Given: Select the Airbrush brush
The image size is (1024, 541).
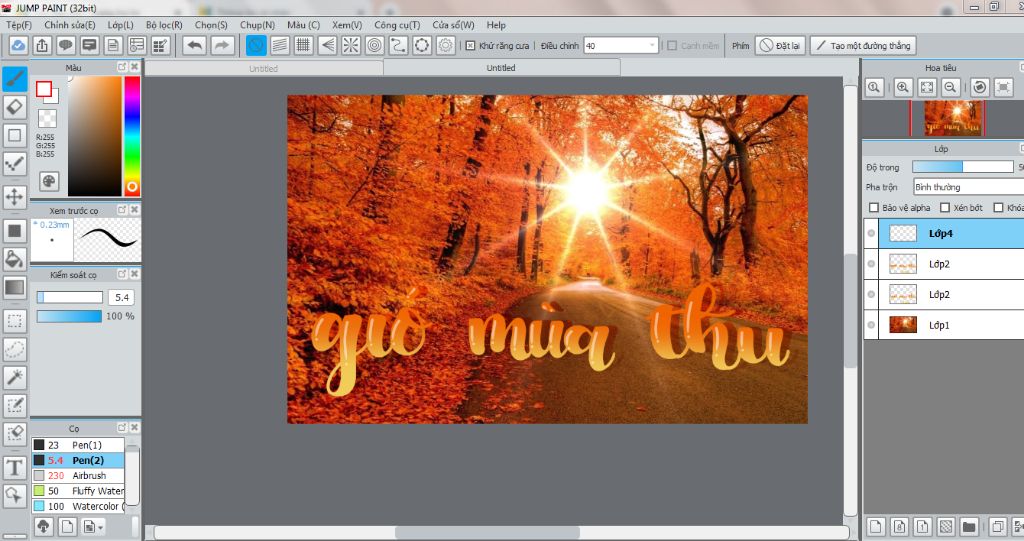Looking at the screenshot, I should point(78,476).
